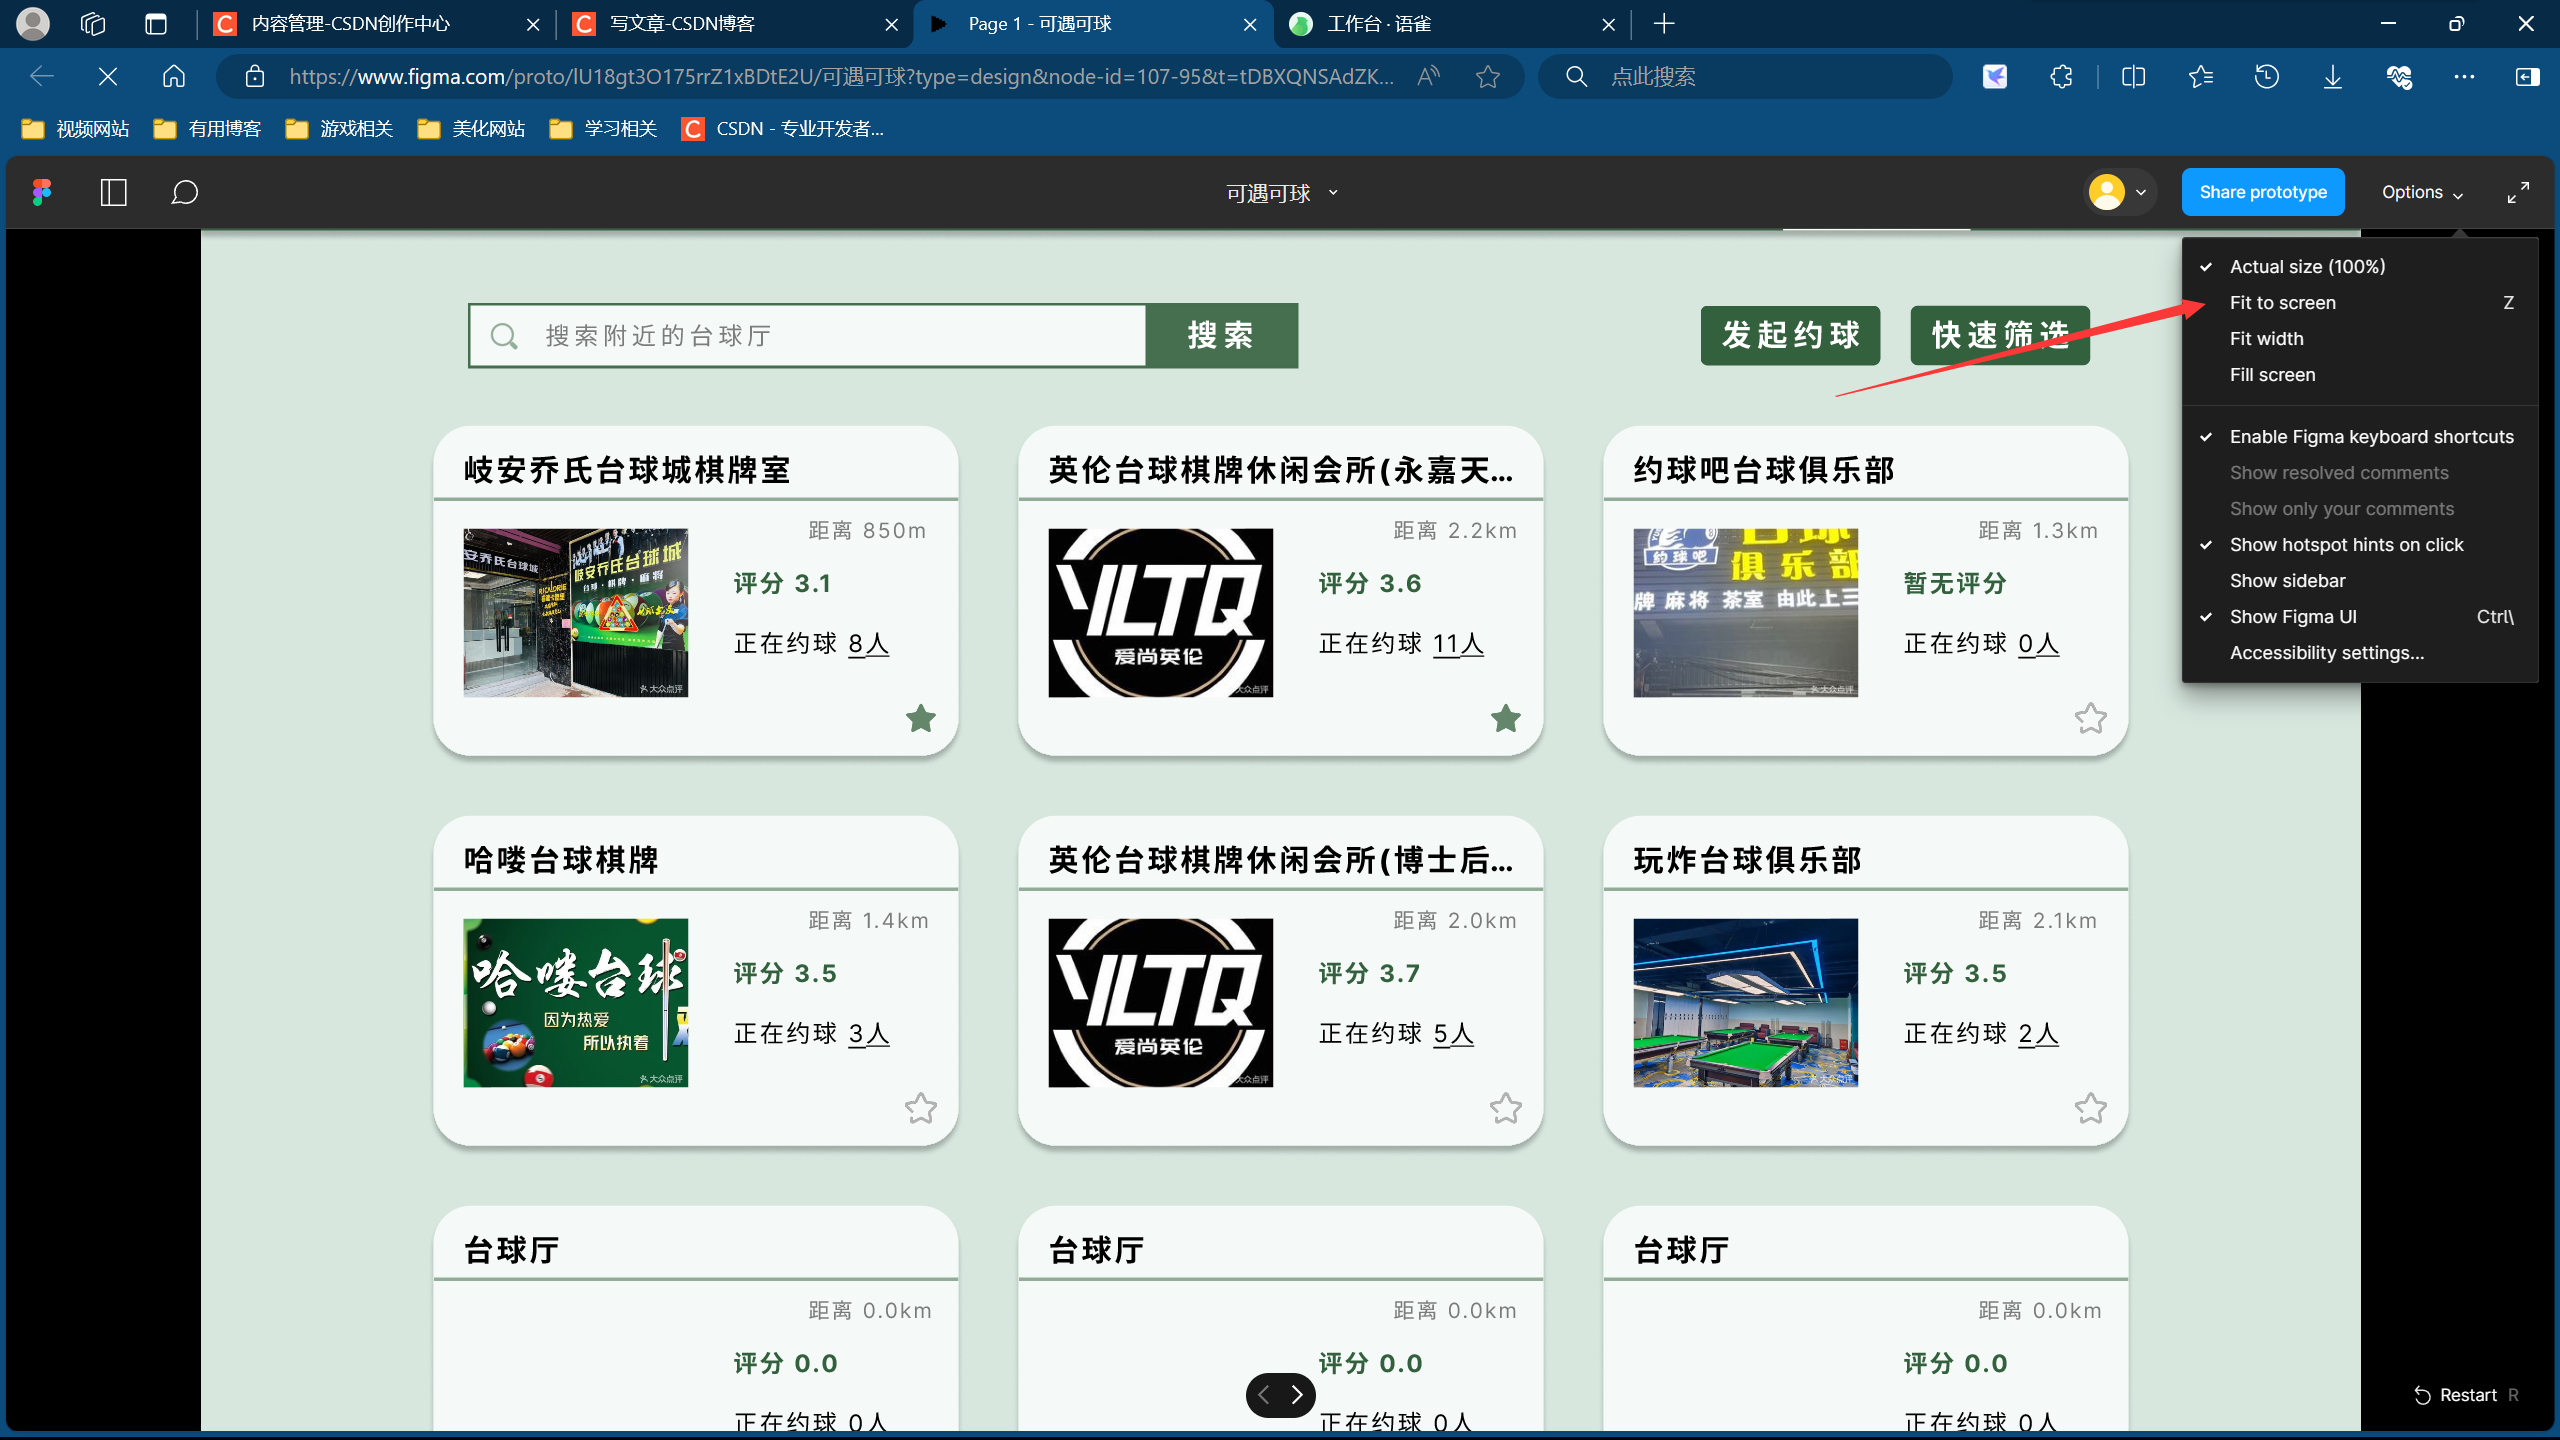Screen dimensions: 2560x1440
Task: Toggle off Show Figma UI option
Action: pyautogui.click(x=2293, y=617)
